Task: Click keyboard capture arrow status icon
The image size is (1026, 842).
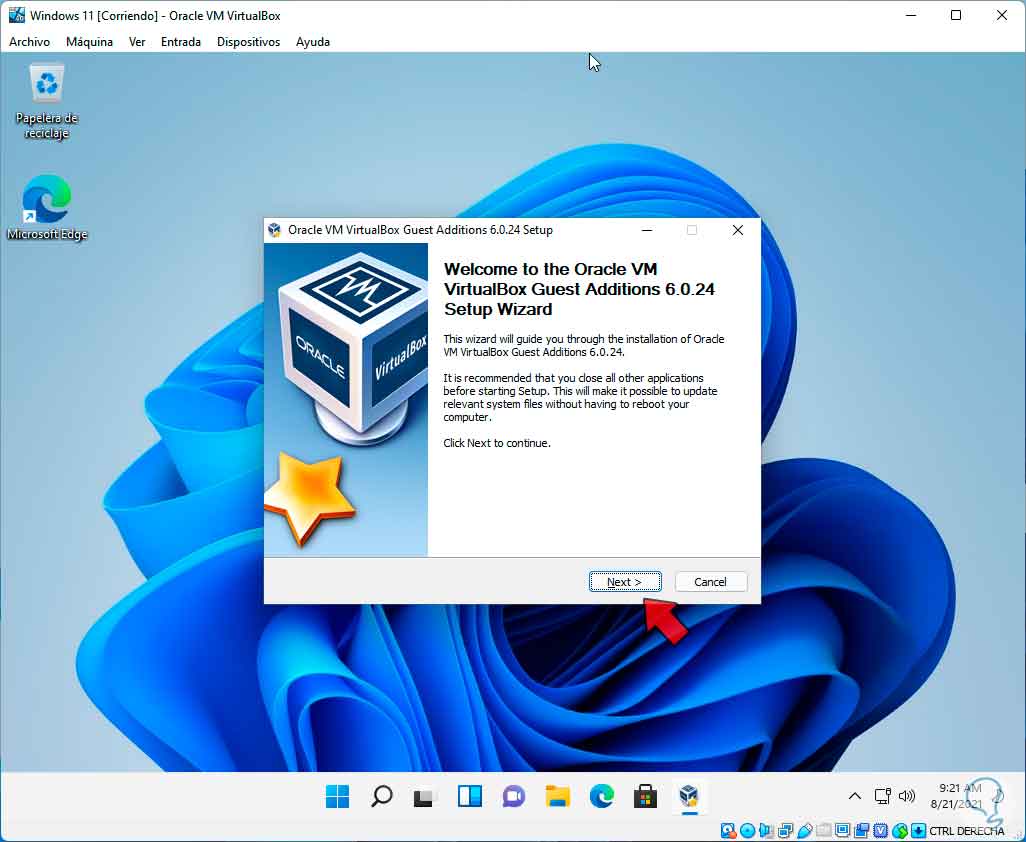Action: pyautogui.click(x=918, y=831)
